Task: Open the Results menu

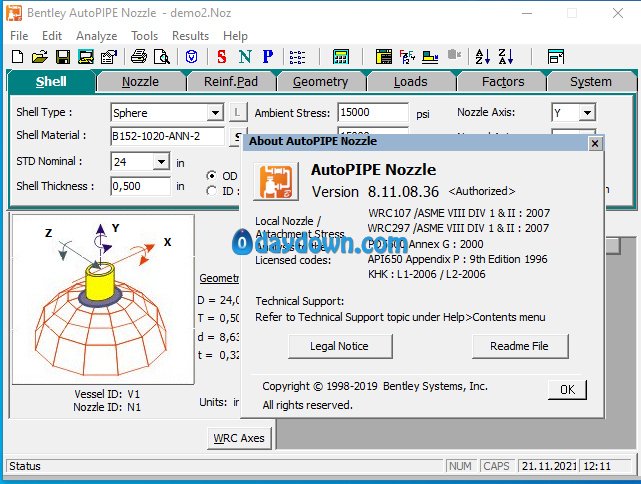Action: tap(191, 36)
